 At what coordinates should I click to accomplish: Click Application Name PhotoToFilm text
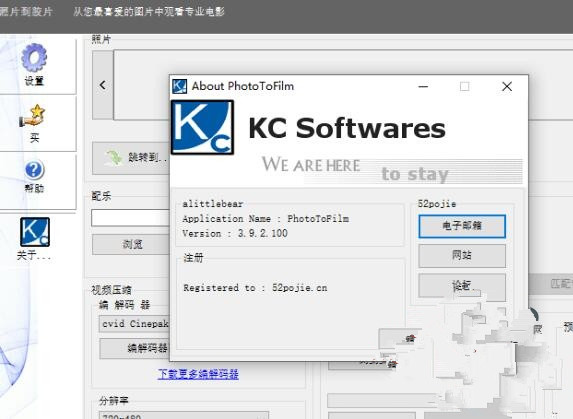tap(266, 219)
